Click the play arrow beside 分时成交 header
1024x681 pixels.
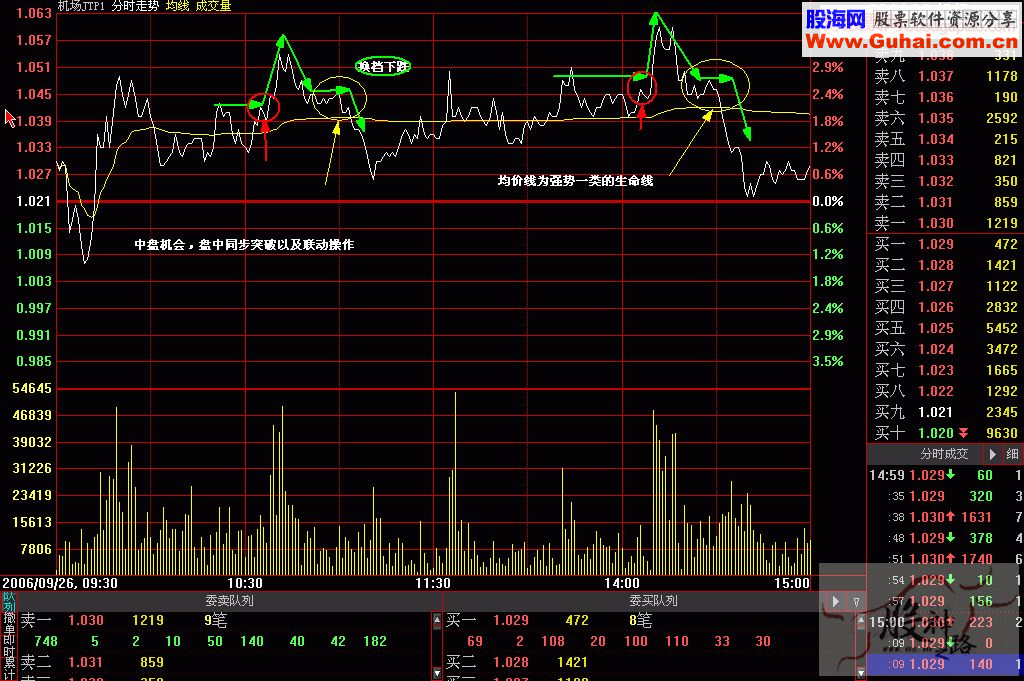(993, 454)
